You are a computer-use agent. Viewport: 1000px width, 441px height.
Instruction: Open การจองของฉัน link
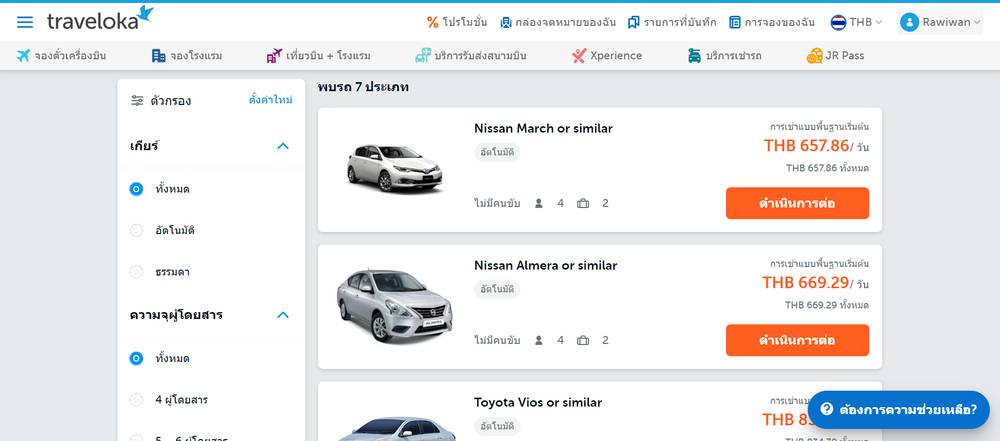(x=772, y=22)
